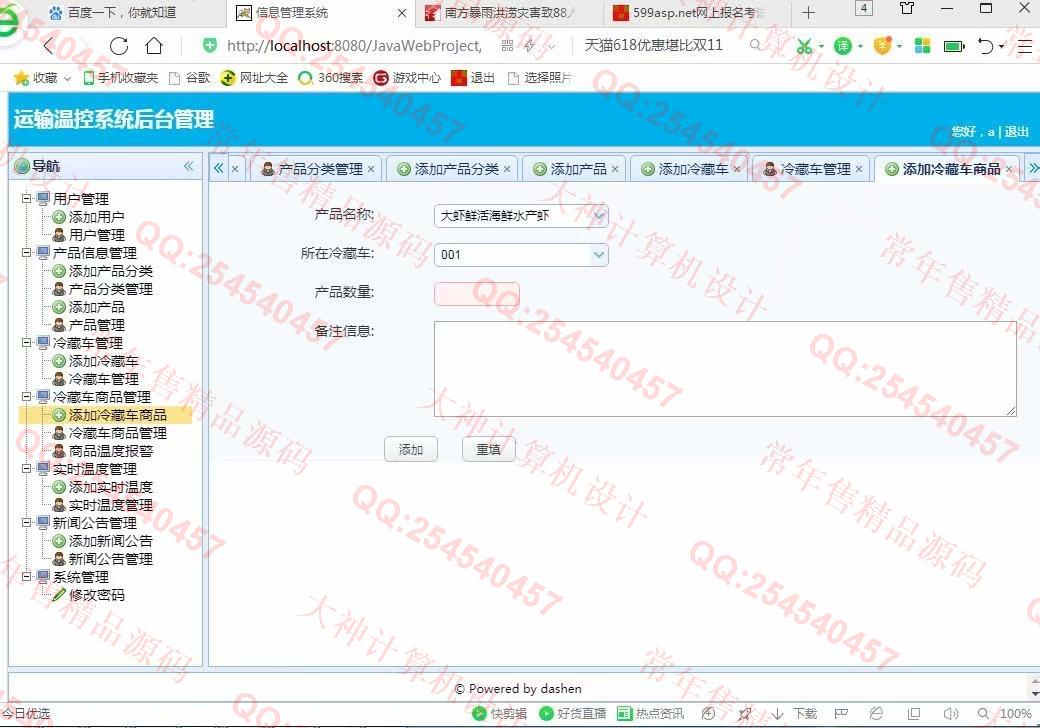Close the 冷藏车管理 tab

click(x=859, y=169)
